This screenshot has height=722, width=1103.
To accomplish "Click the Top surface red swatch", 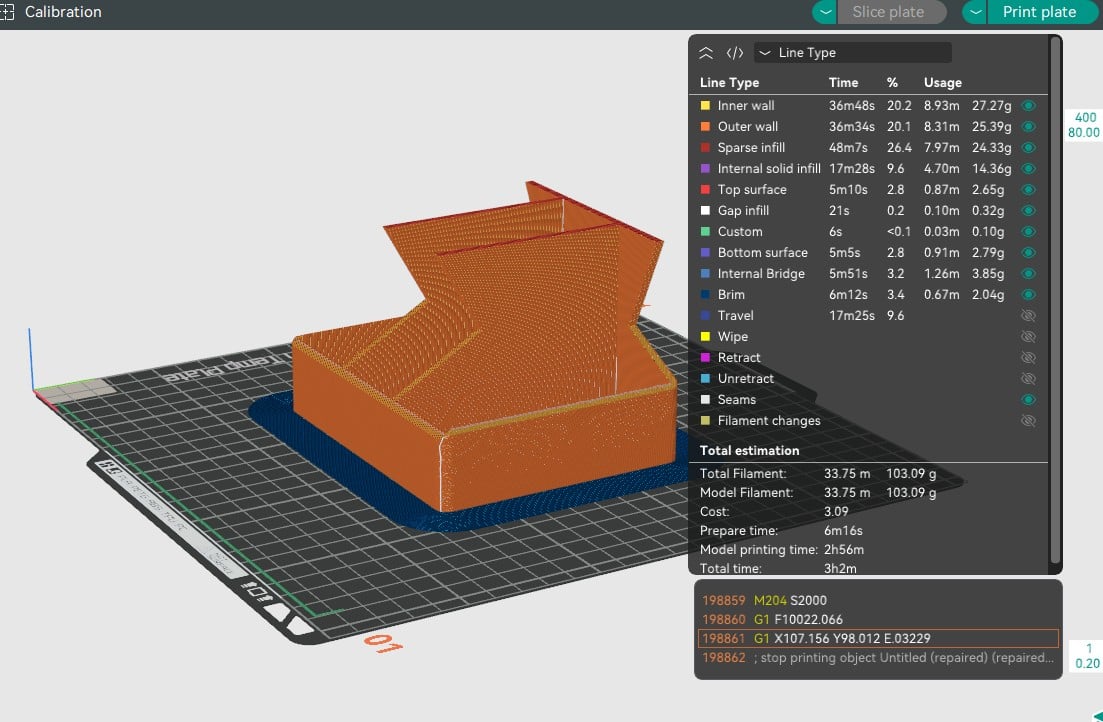I will point(705,189).
